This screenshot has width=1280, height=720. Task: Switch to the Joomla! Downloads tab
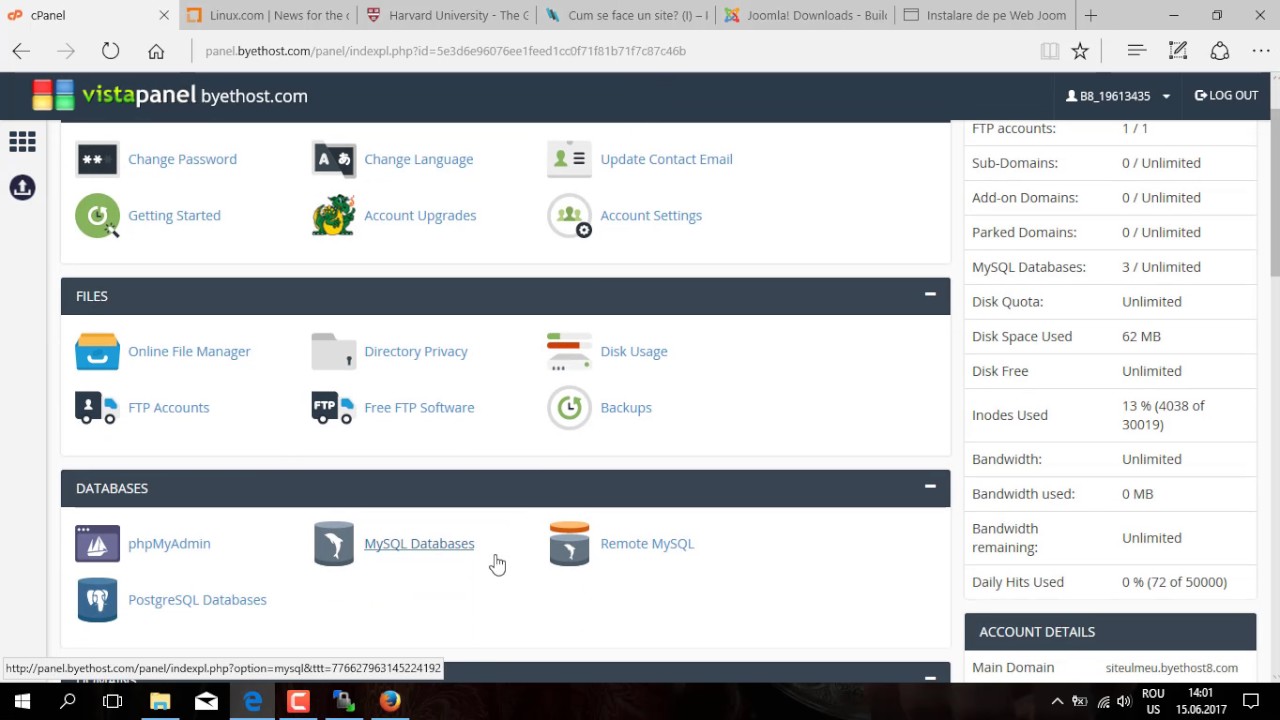pos(805,15)
